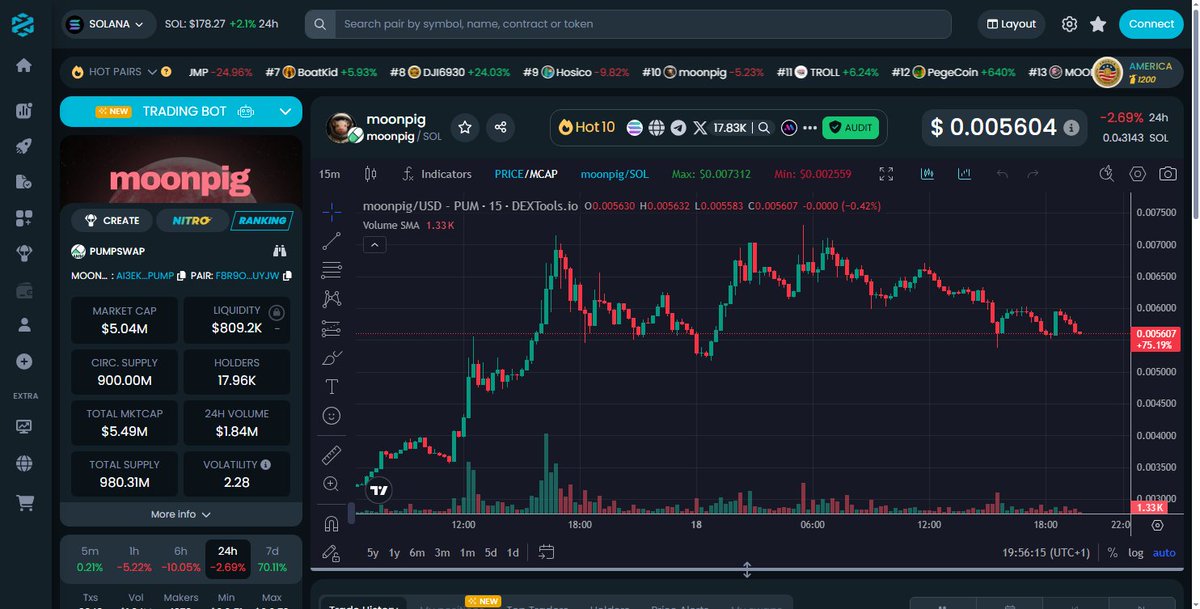This screenshot has height=609, width=1200.
Task: Open the rocket launch sidebar icon
Action: tap(24, 146)
